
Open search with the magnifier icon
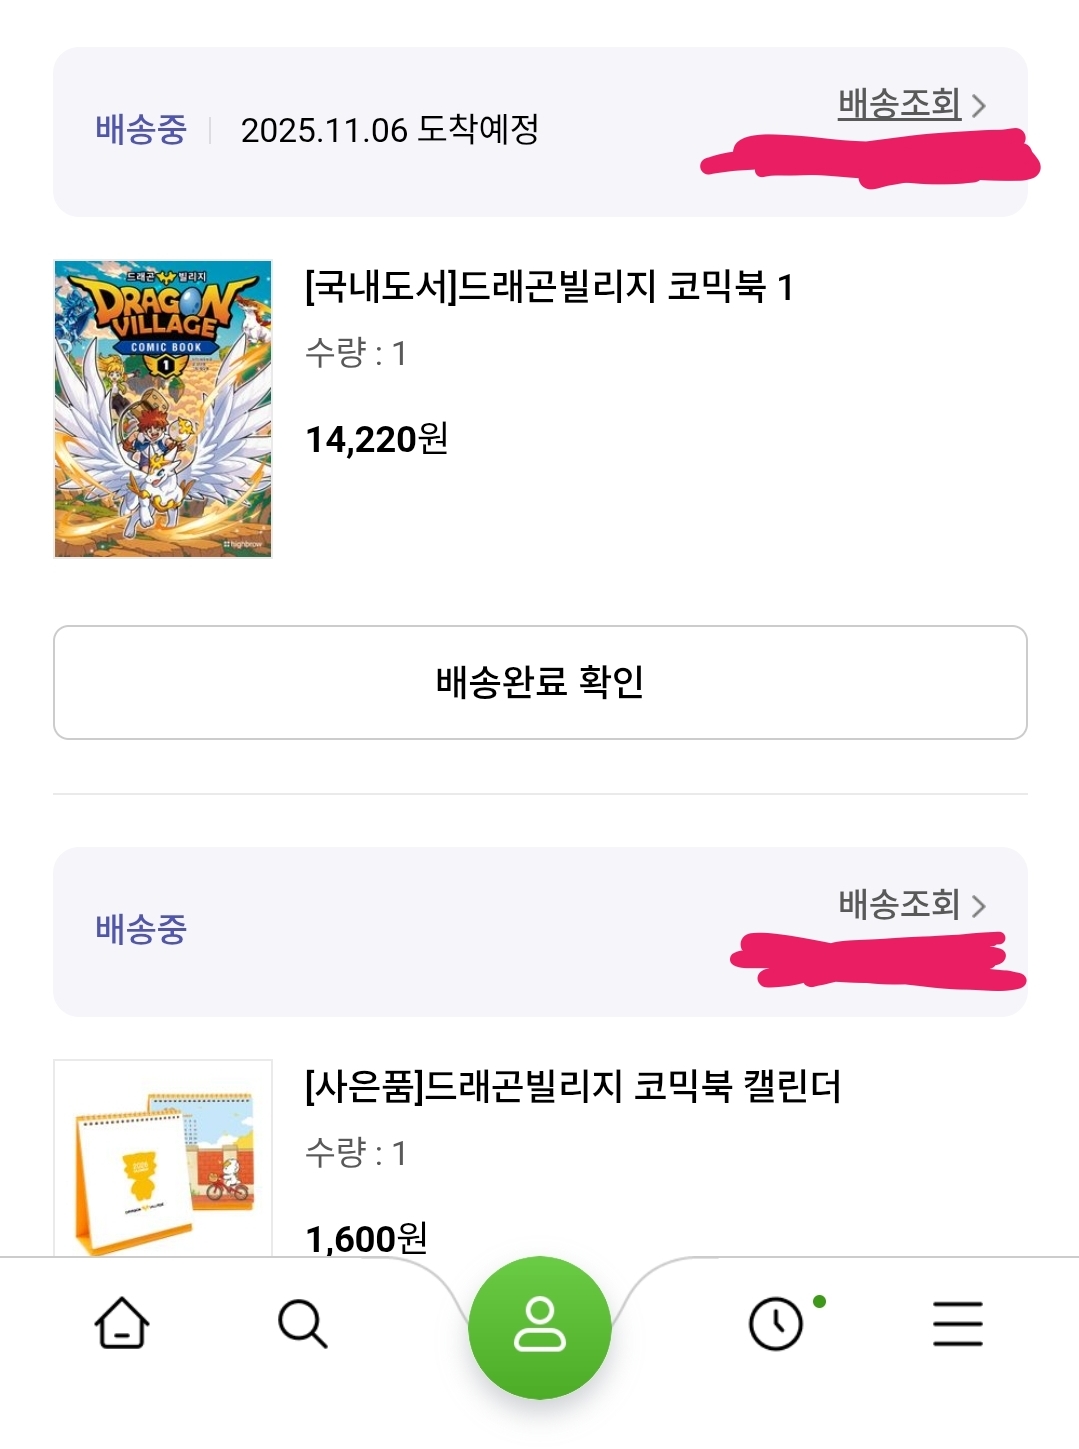tap(302, 1323)
